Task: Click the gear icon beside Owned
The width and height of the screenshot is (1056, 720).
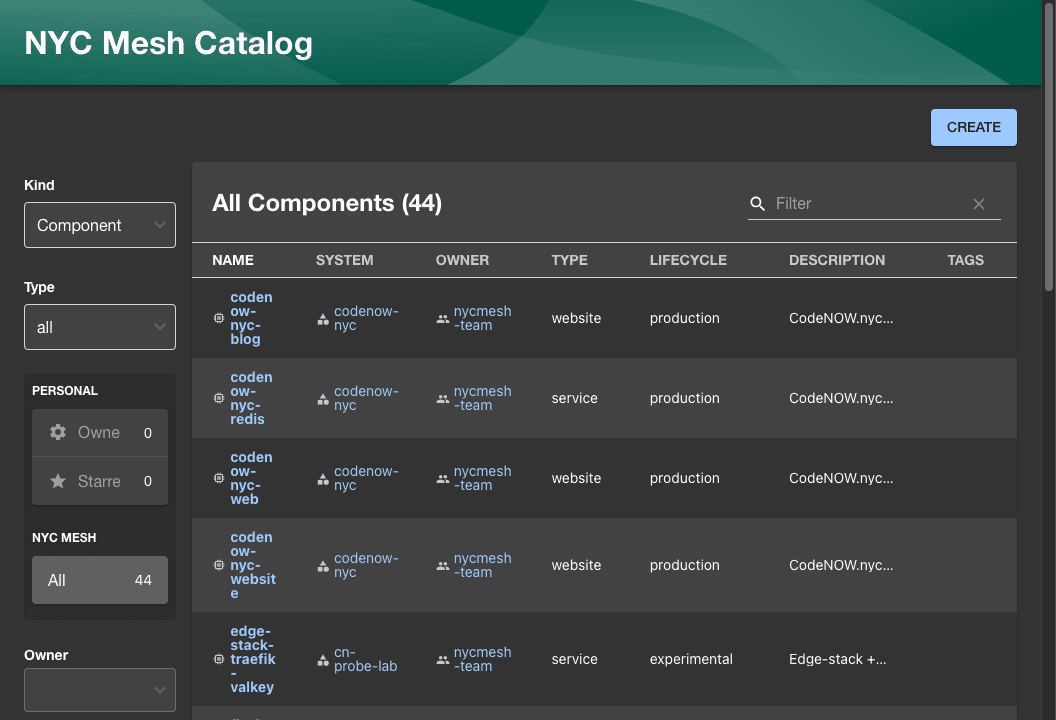Action: pyautogui.click(x=58, y=432)
